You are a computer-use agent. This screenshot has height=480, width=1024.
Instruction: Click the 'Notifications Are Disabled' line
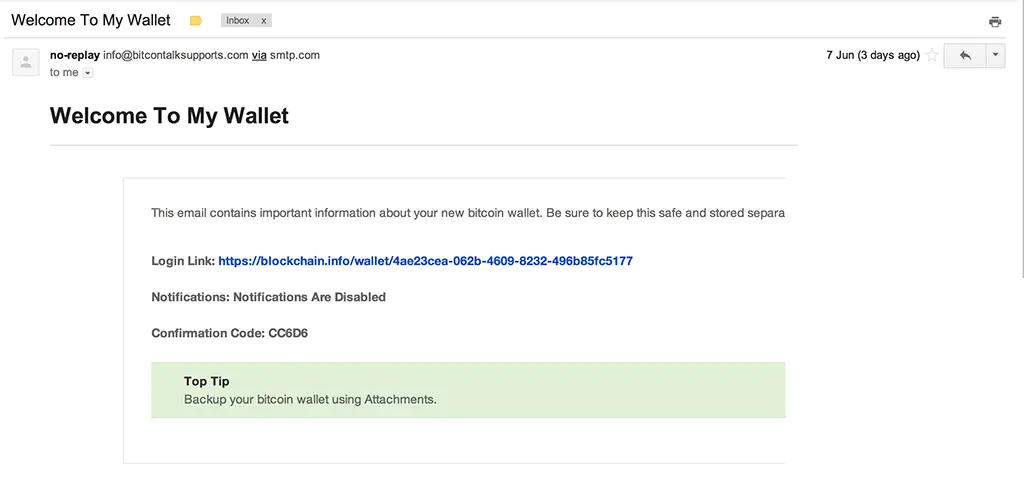268,297
